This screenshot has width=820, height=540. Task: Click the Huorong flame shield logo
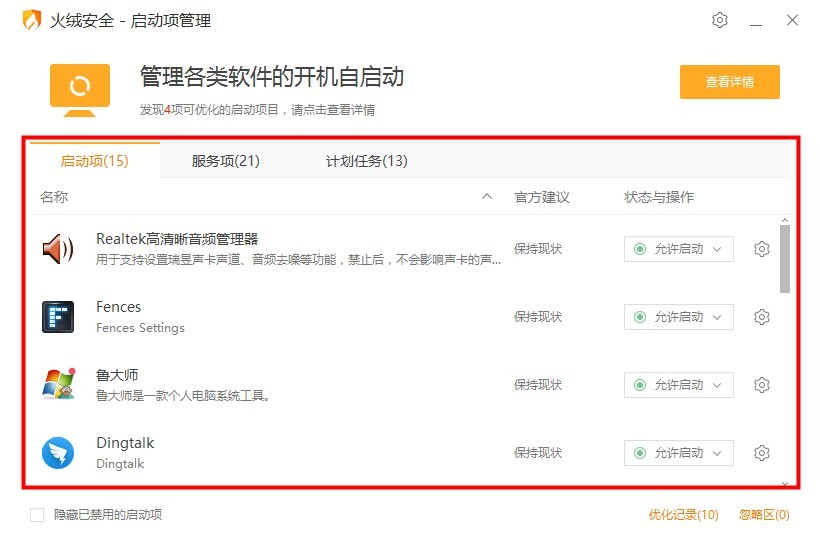(31, 20)
